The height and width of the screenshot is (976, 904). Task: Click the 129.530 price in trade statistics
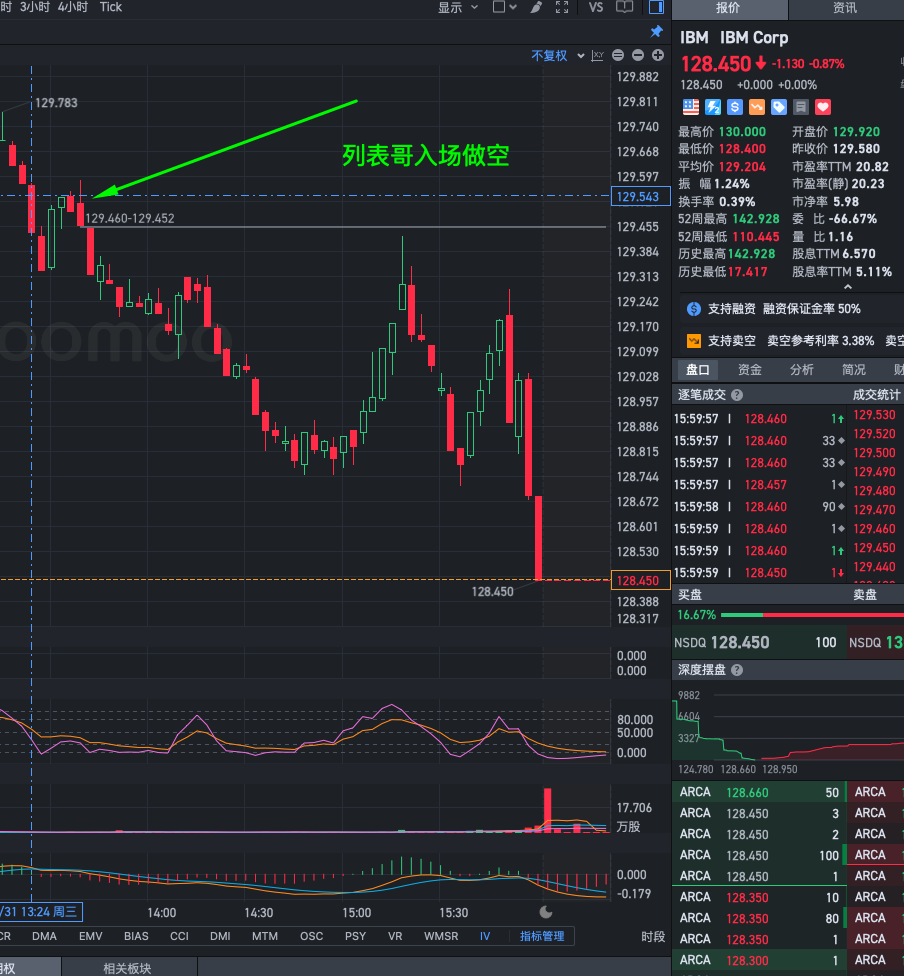(x=874, y=415)
